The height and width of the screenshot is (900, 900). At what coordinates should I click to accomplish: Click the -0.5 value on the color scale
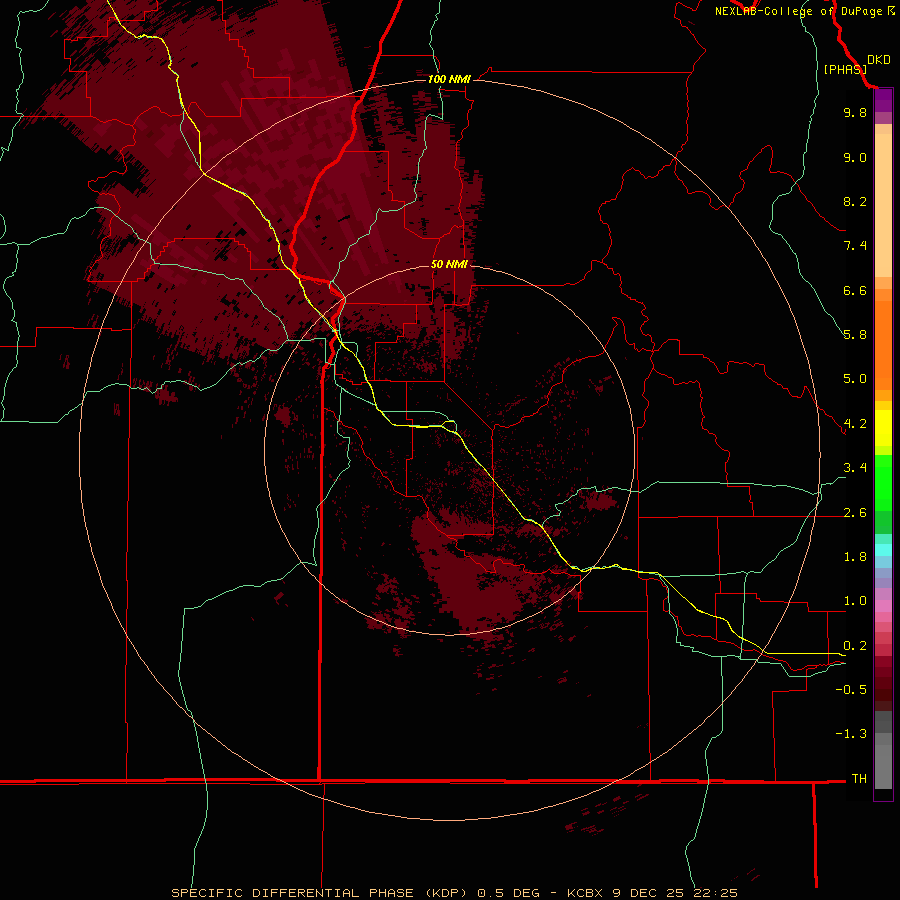851,690
